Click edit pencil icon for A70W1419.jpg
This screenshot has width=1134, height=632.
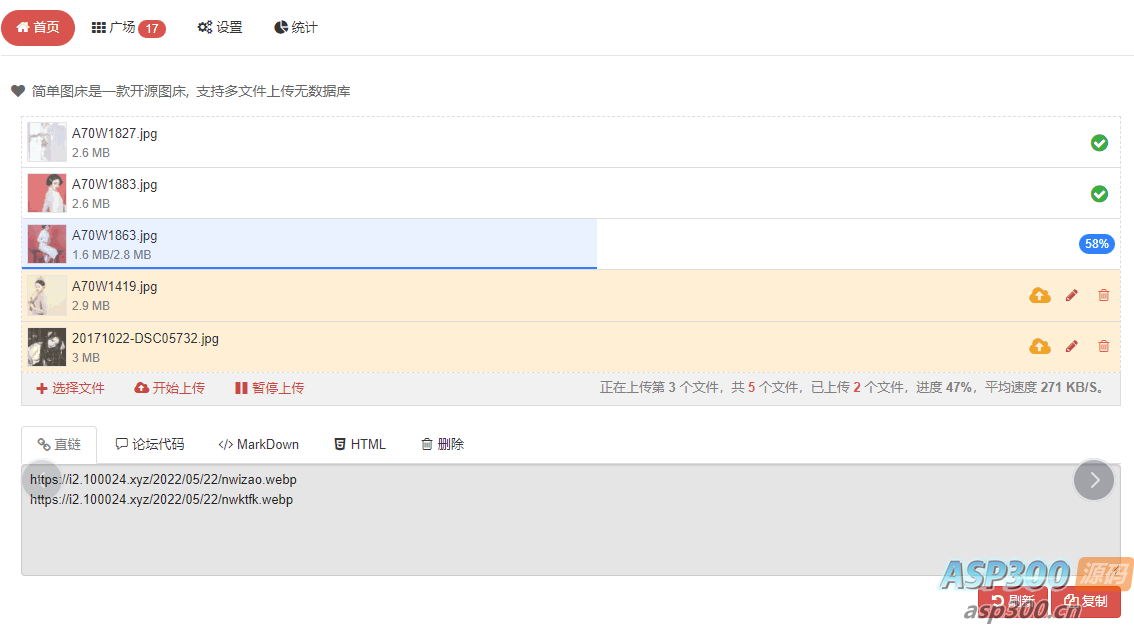point(1072,295)
